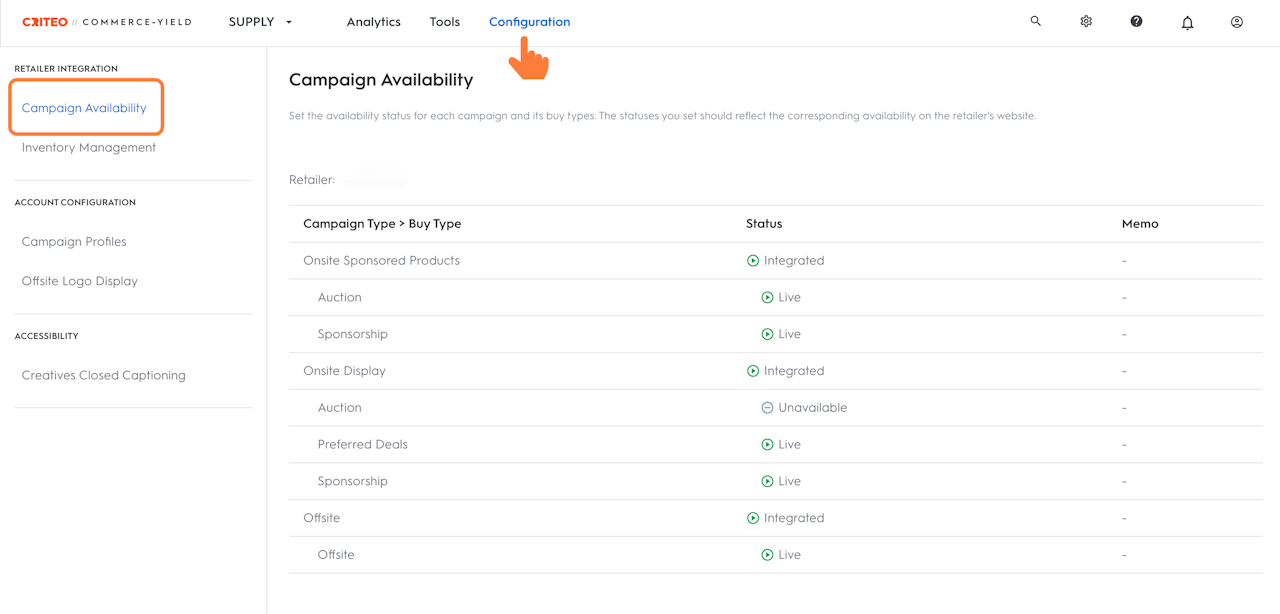
Task: Click the search magnifier icon
Action: [x=1036, y=21]
